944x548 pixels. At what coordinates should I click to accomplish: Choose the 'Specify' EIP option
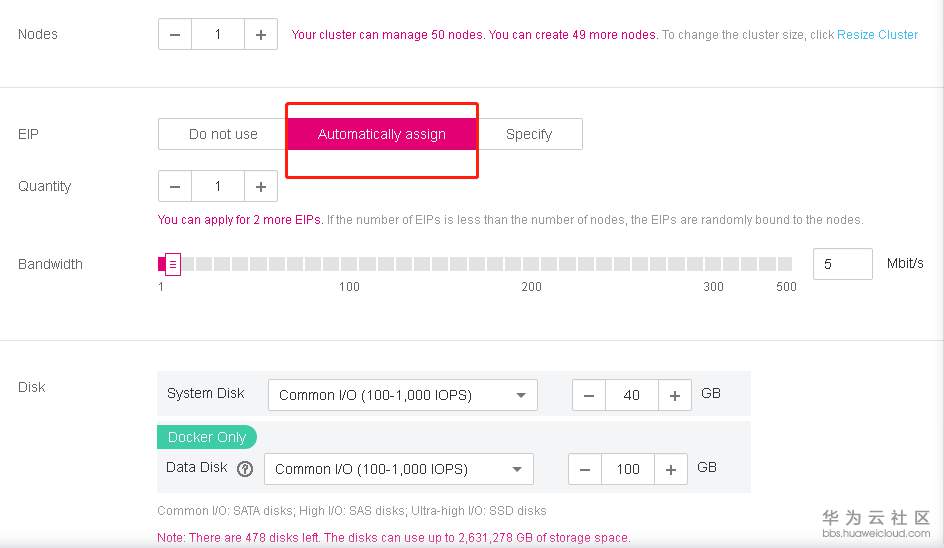click(529, 134)
